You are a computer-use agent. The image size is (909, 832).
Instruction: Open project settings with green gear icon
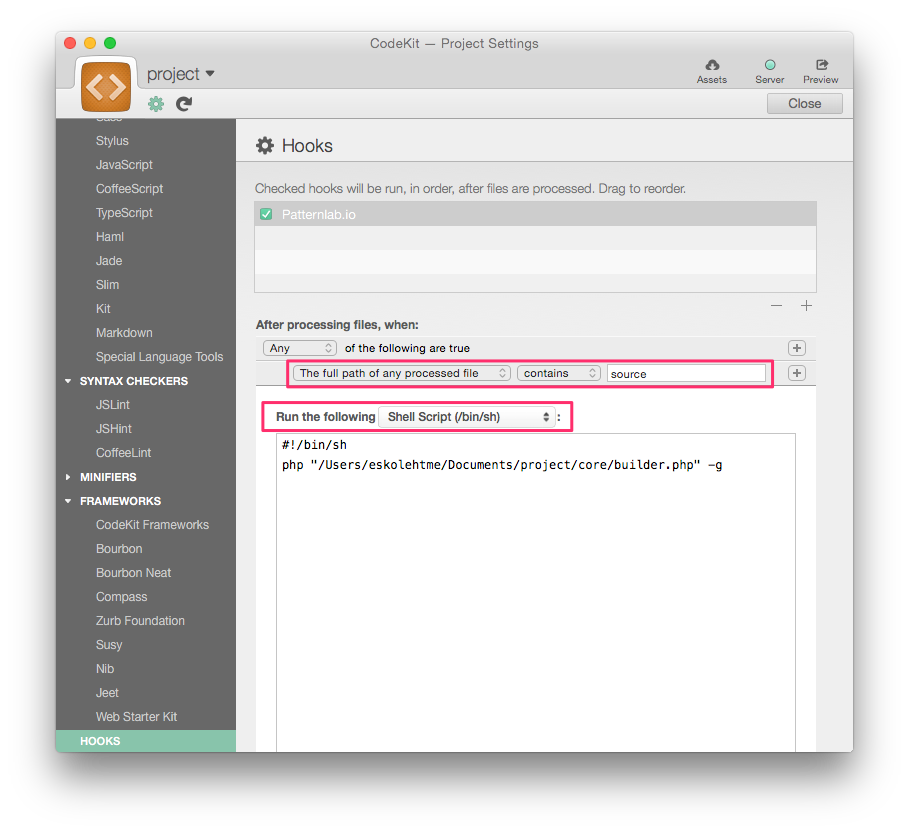155,104
